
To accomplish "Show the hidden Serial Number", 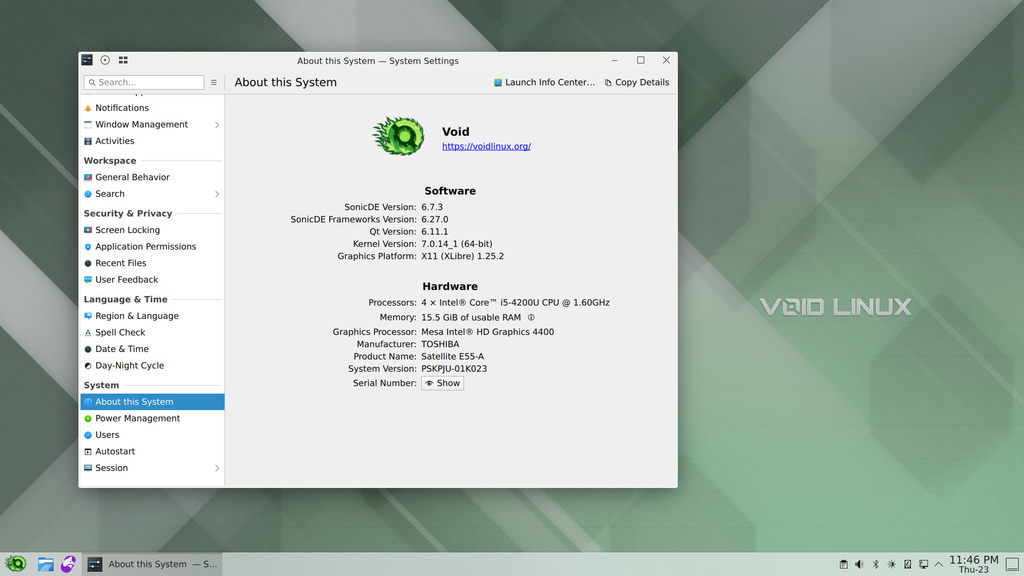I will 442,383.
